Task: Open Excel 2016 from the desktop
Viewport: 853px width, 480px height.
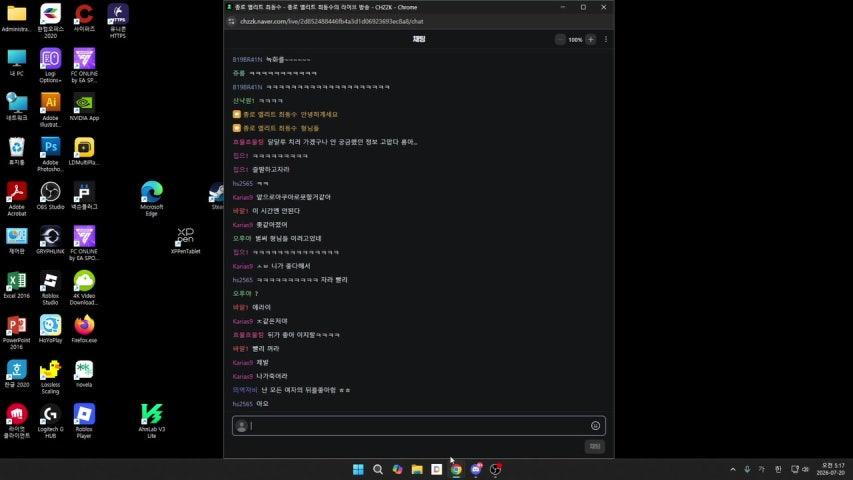Action: [16, 285]
